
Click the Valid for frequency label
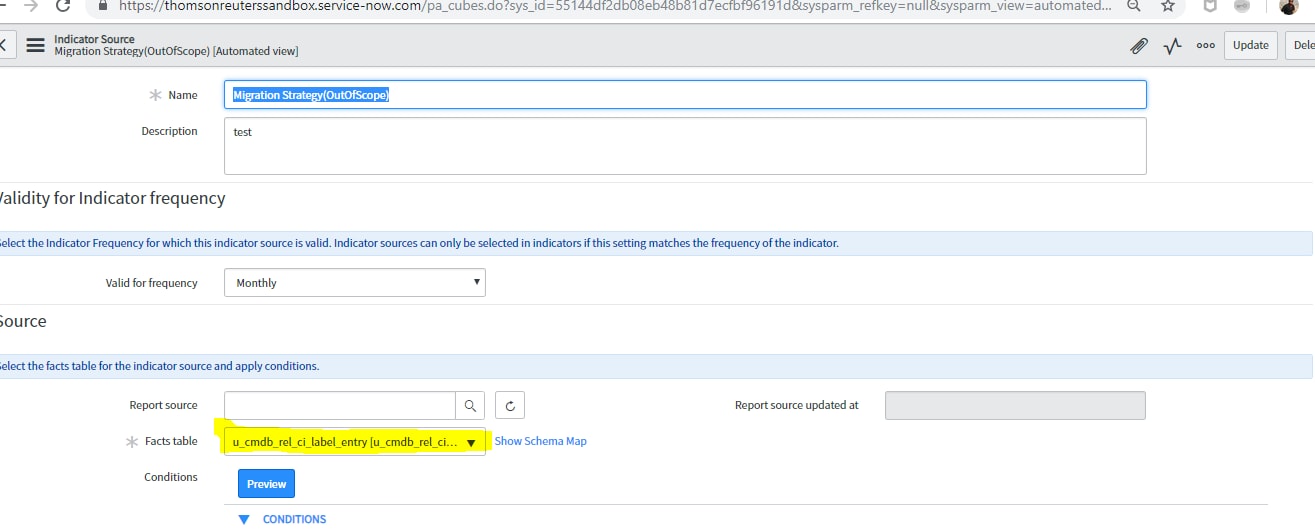point(152,283)
